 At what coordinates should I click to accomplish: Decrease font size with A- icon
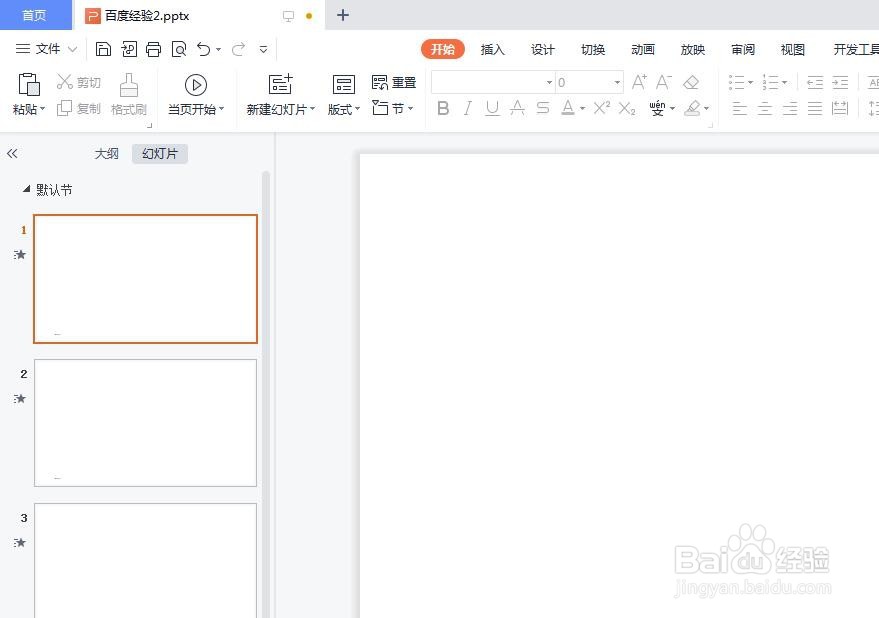pos(664,82)
